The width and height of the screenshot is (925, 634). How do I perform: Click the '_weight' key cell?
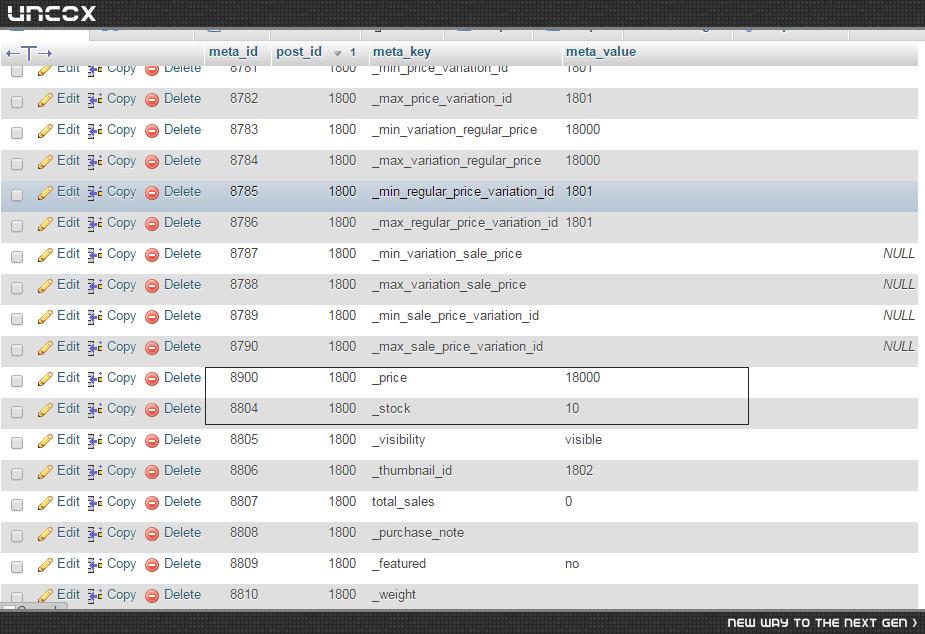point(393,595)
